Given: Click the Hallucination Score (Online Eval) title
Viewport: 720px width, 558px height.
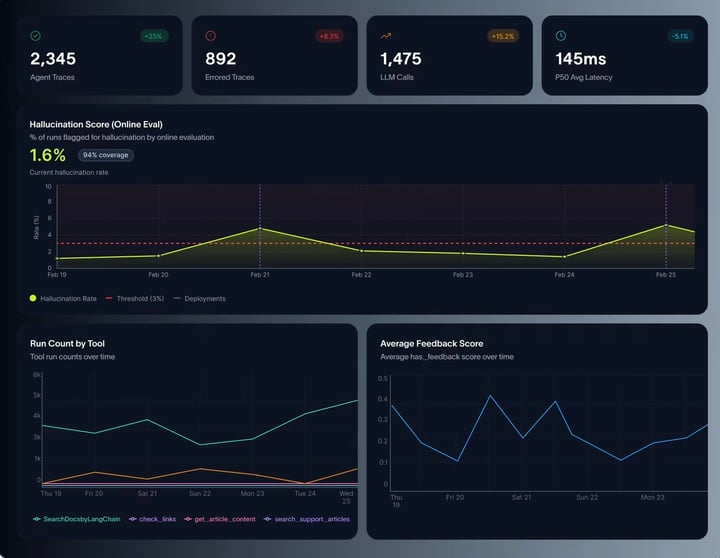Looking at the screenshot, I should tap(96, 124).
